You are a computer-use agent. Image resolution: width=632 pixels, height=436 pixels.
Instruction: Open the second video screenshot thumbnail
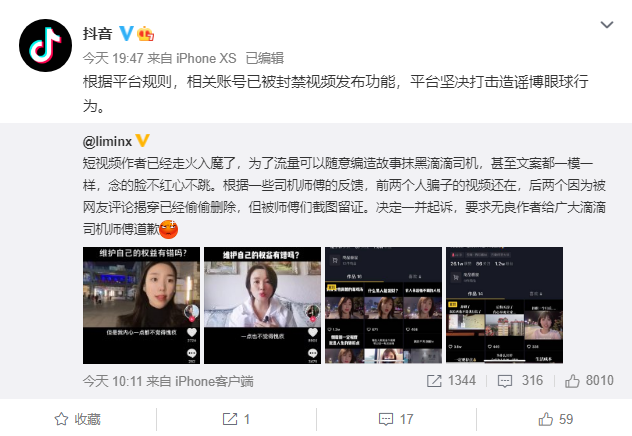pos(262,305)
